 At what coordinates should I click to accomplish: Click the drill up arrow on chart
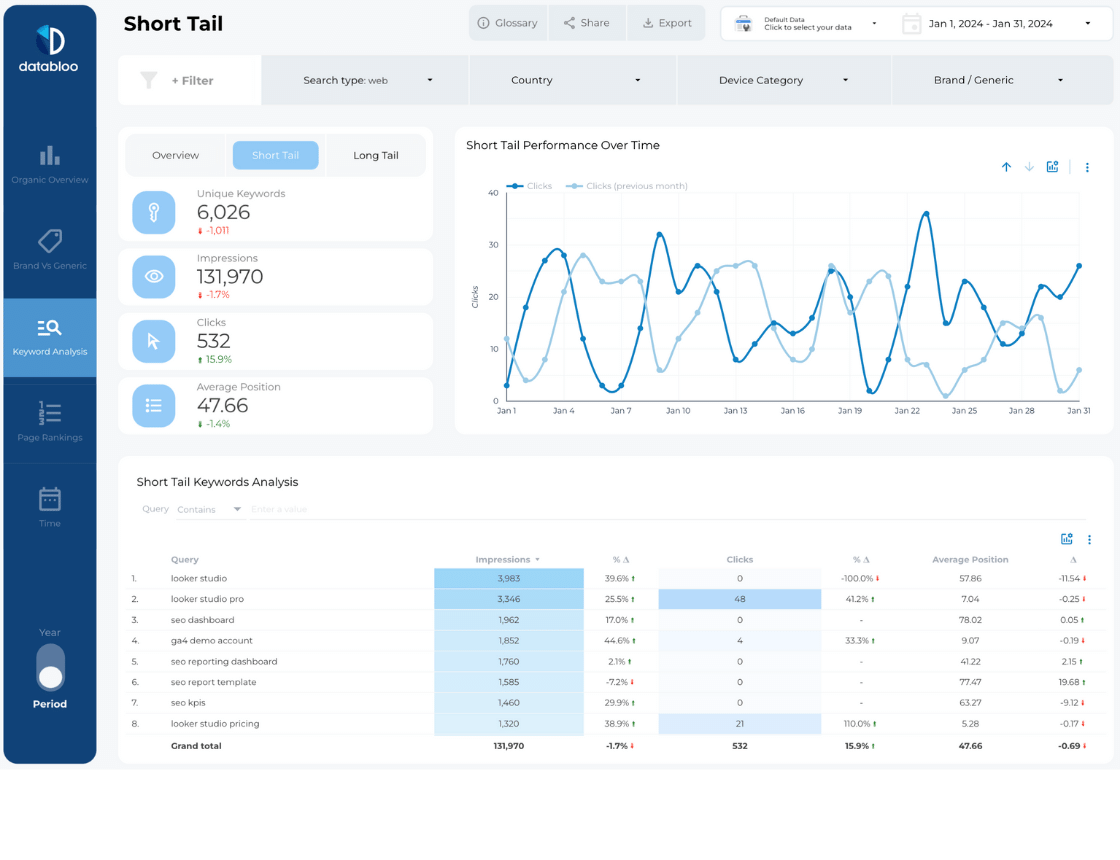pos(1006,167)
